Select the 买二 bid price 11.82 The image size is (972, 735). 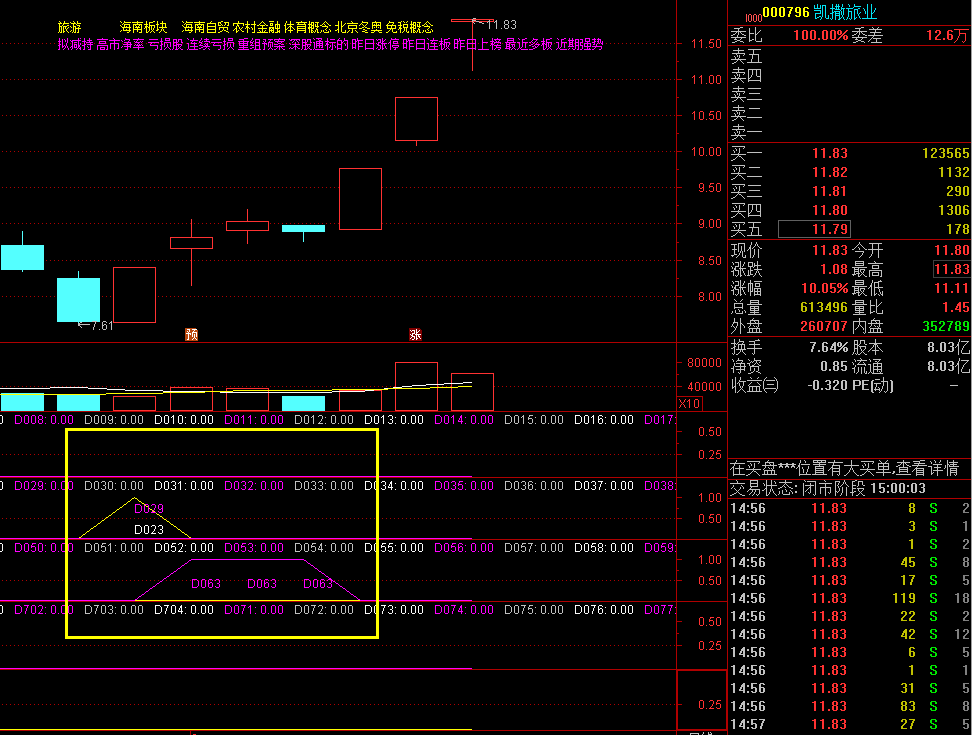click(829, 172)
